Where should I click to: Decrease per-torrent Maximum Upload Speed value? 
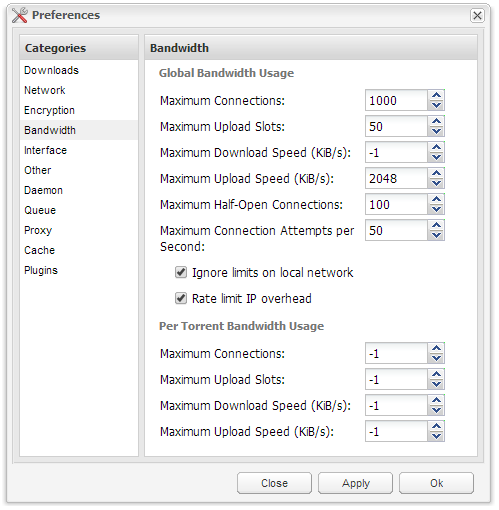[436, 436]
